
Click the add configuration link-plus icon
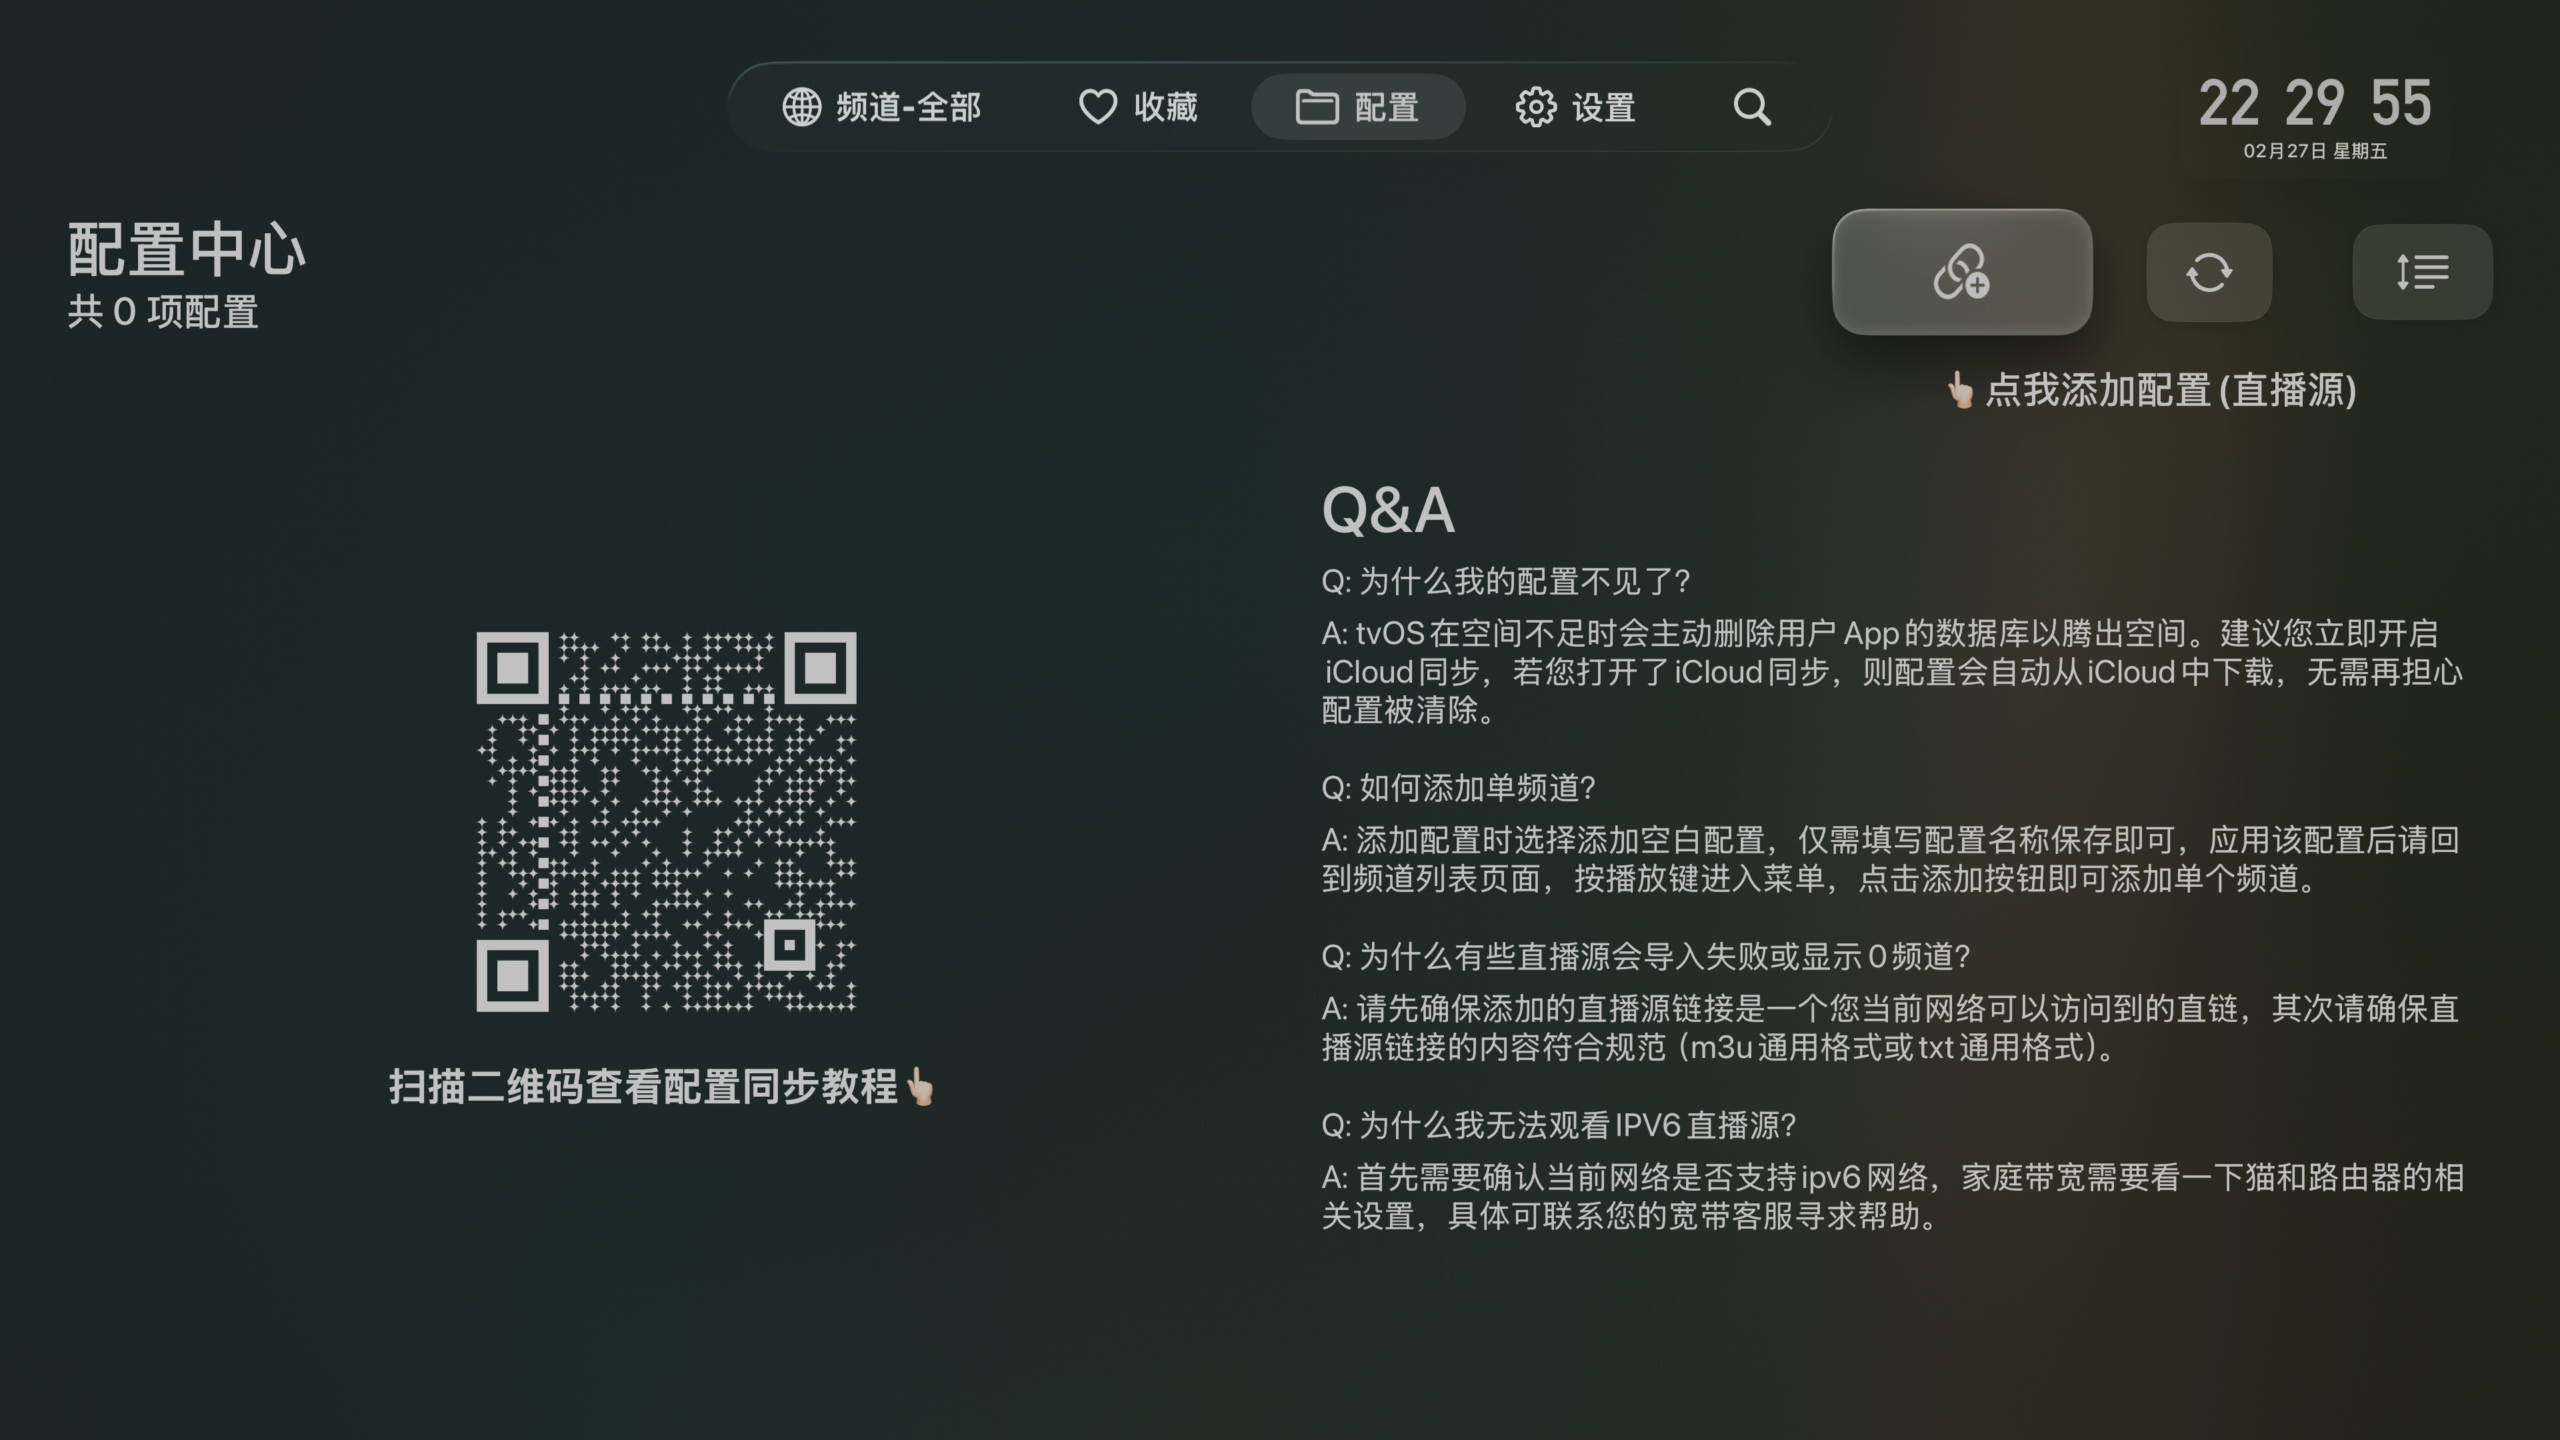click(x=1961, y=272)
